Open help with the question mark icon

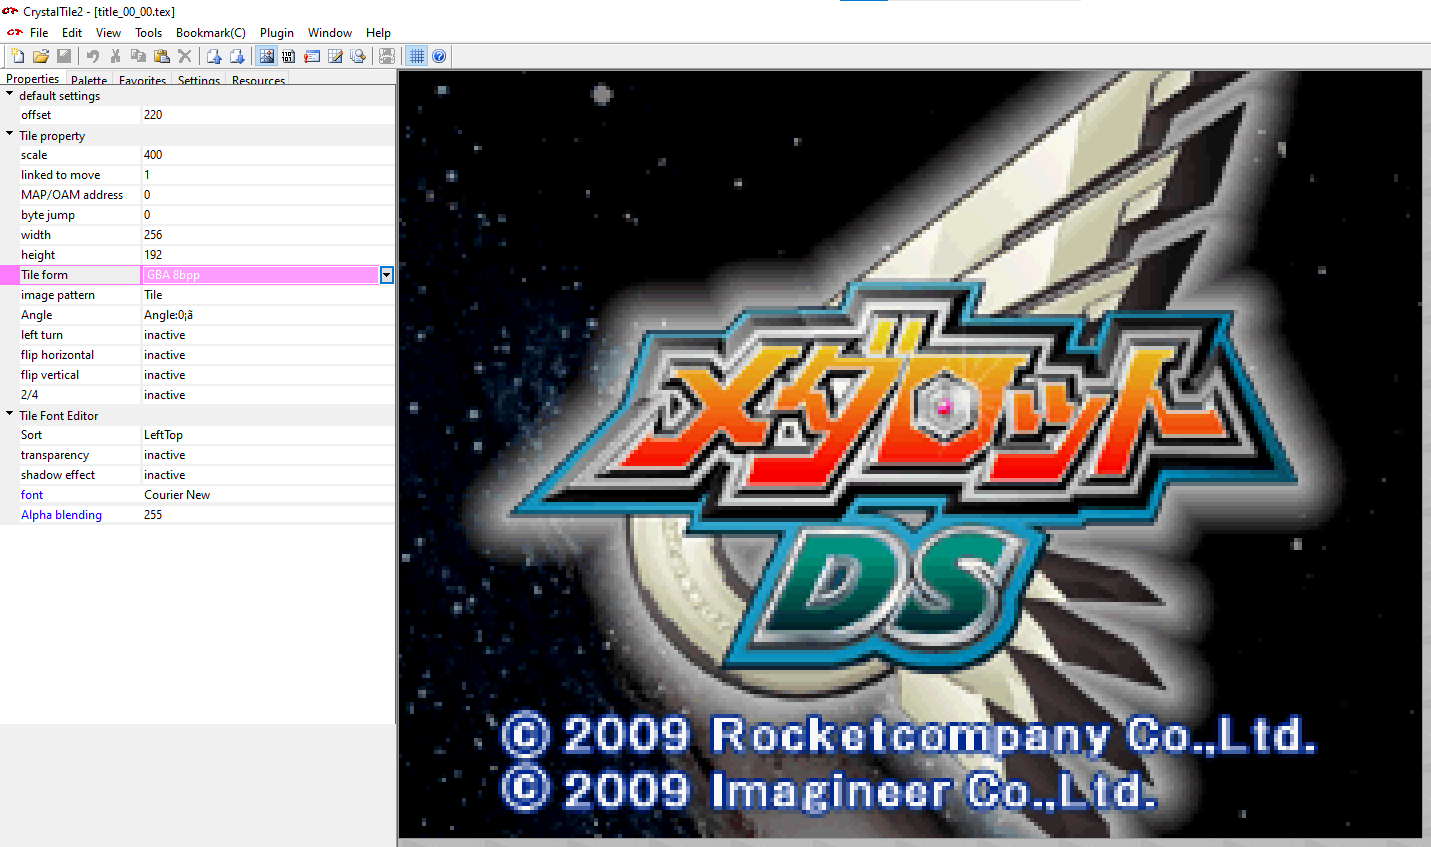[x=439, y=56]
